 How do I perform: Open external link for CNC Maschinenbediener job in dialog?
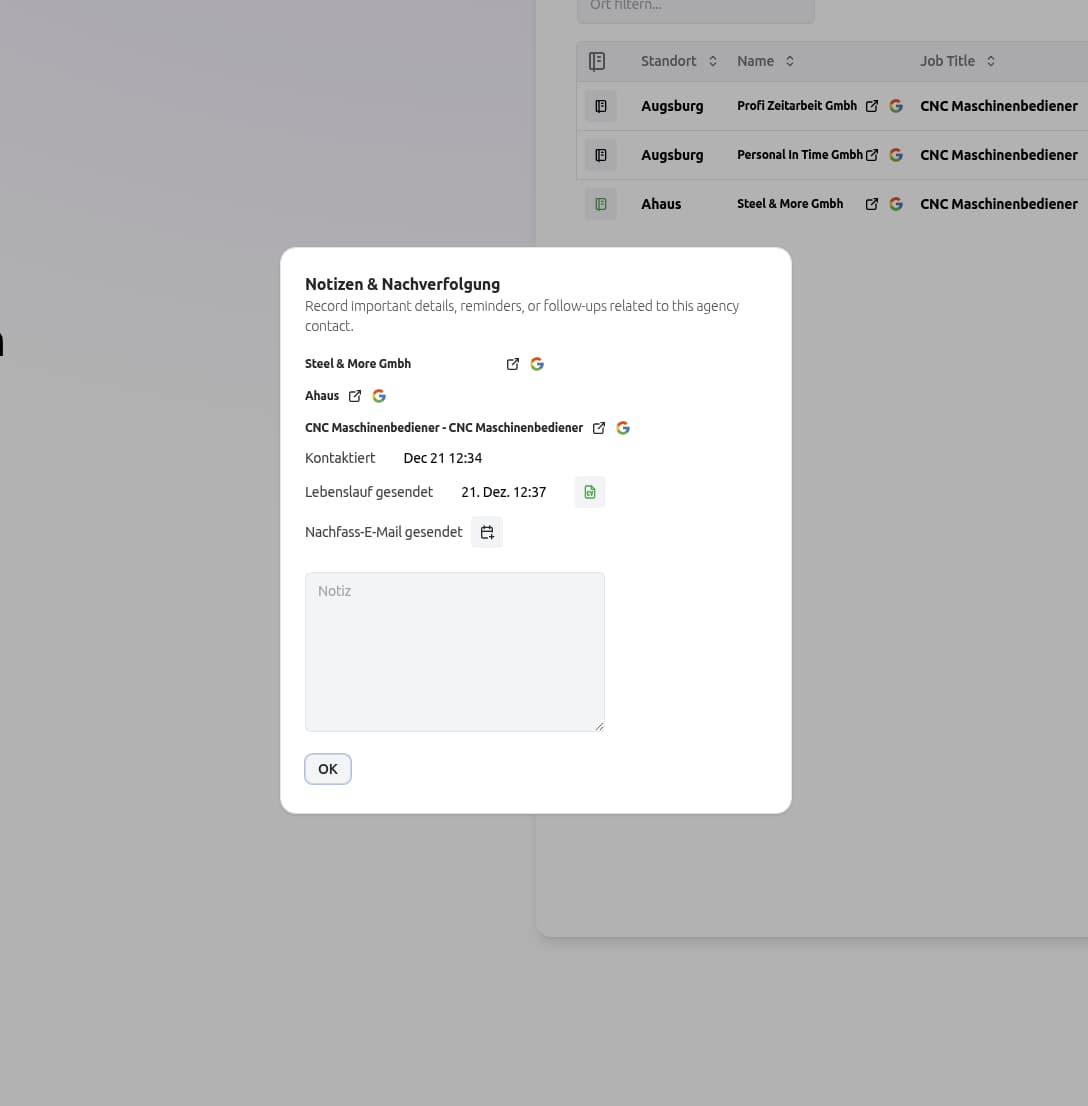[x=599, y=428]
